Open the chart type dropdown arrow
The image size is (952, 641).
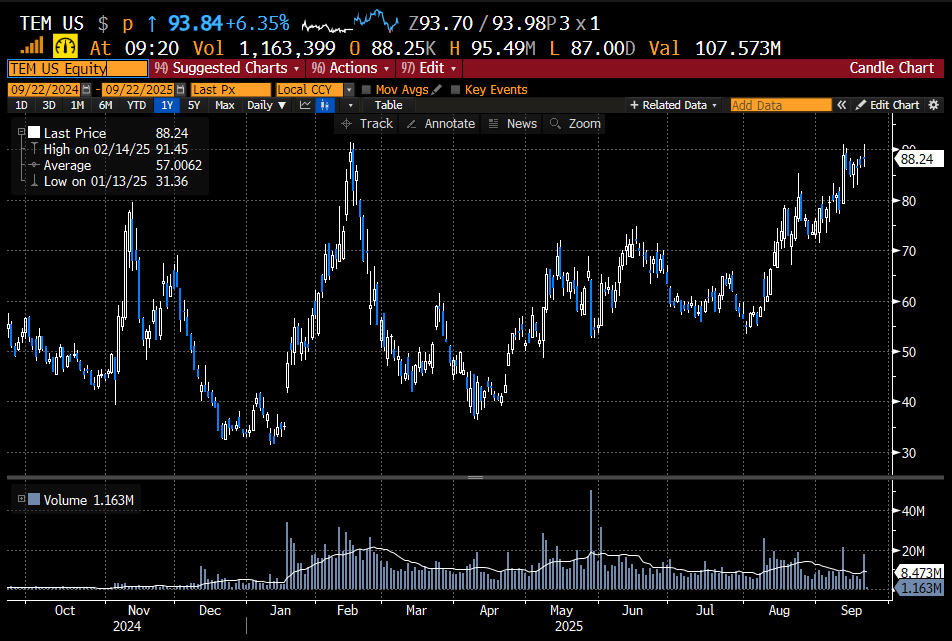[x=350, y=105]
